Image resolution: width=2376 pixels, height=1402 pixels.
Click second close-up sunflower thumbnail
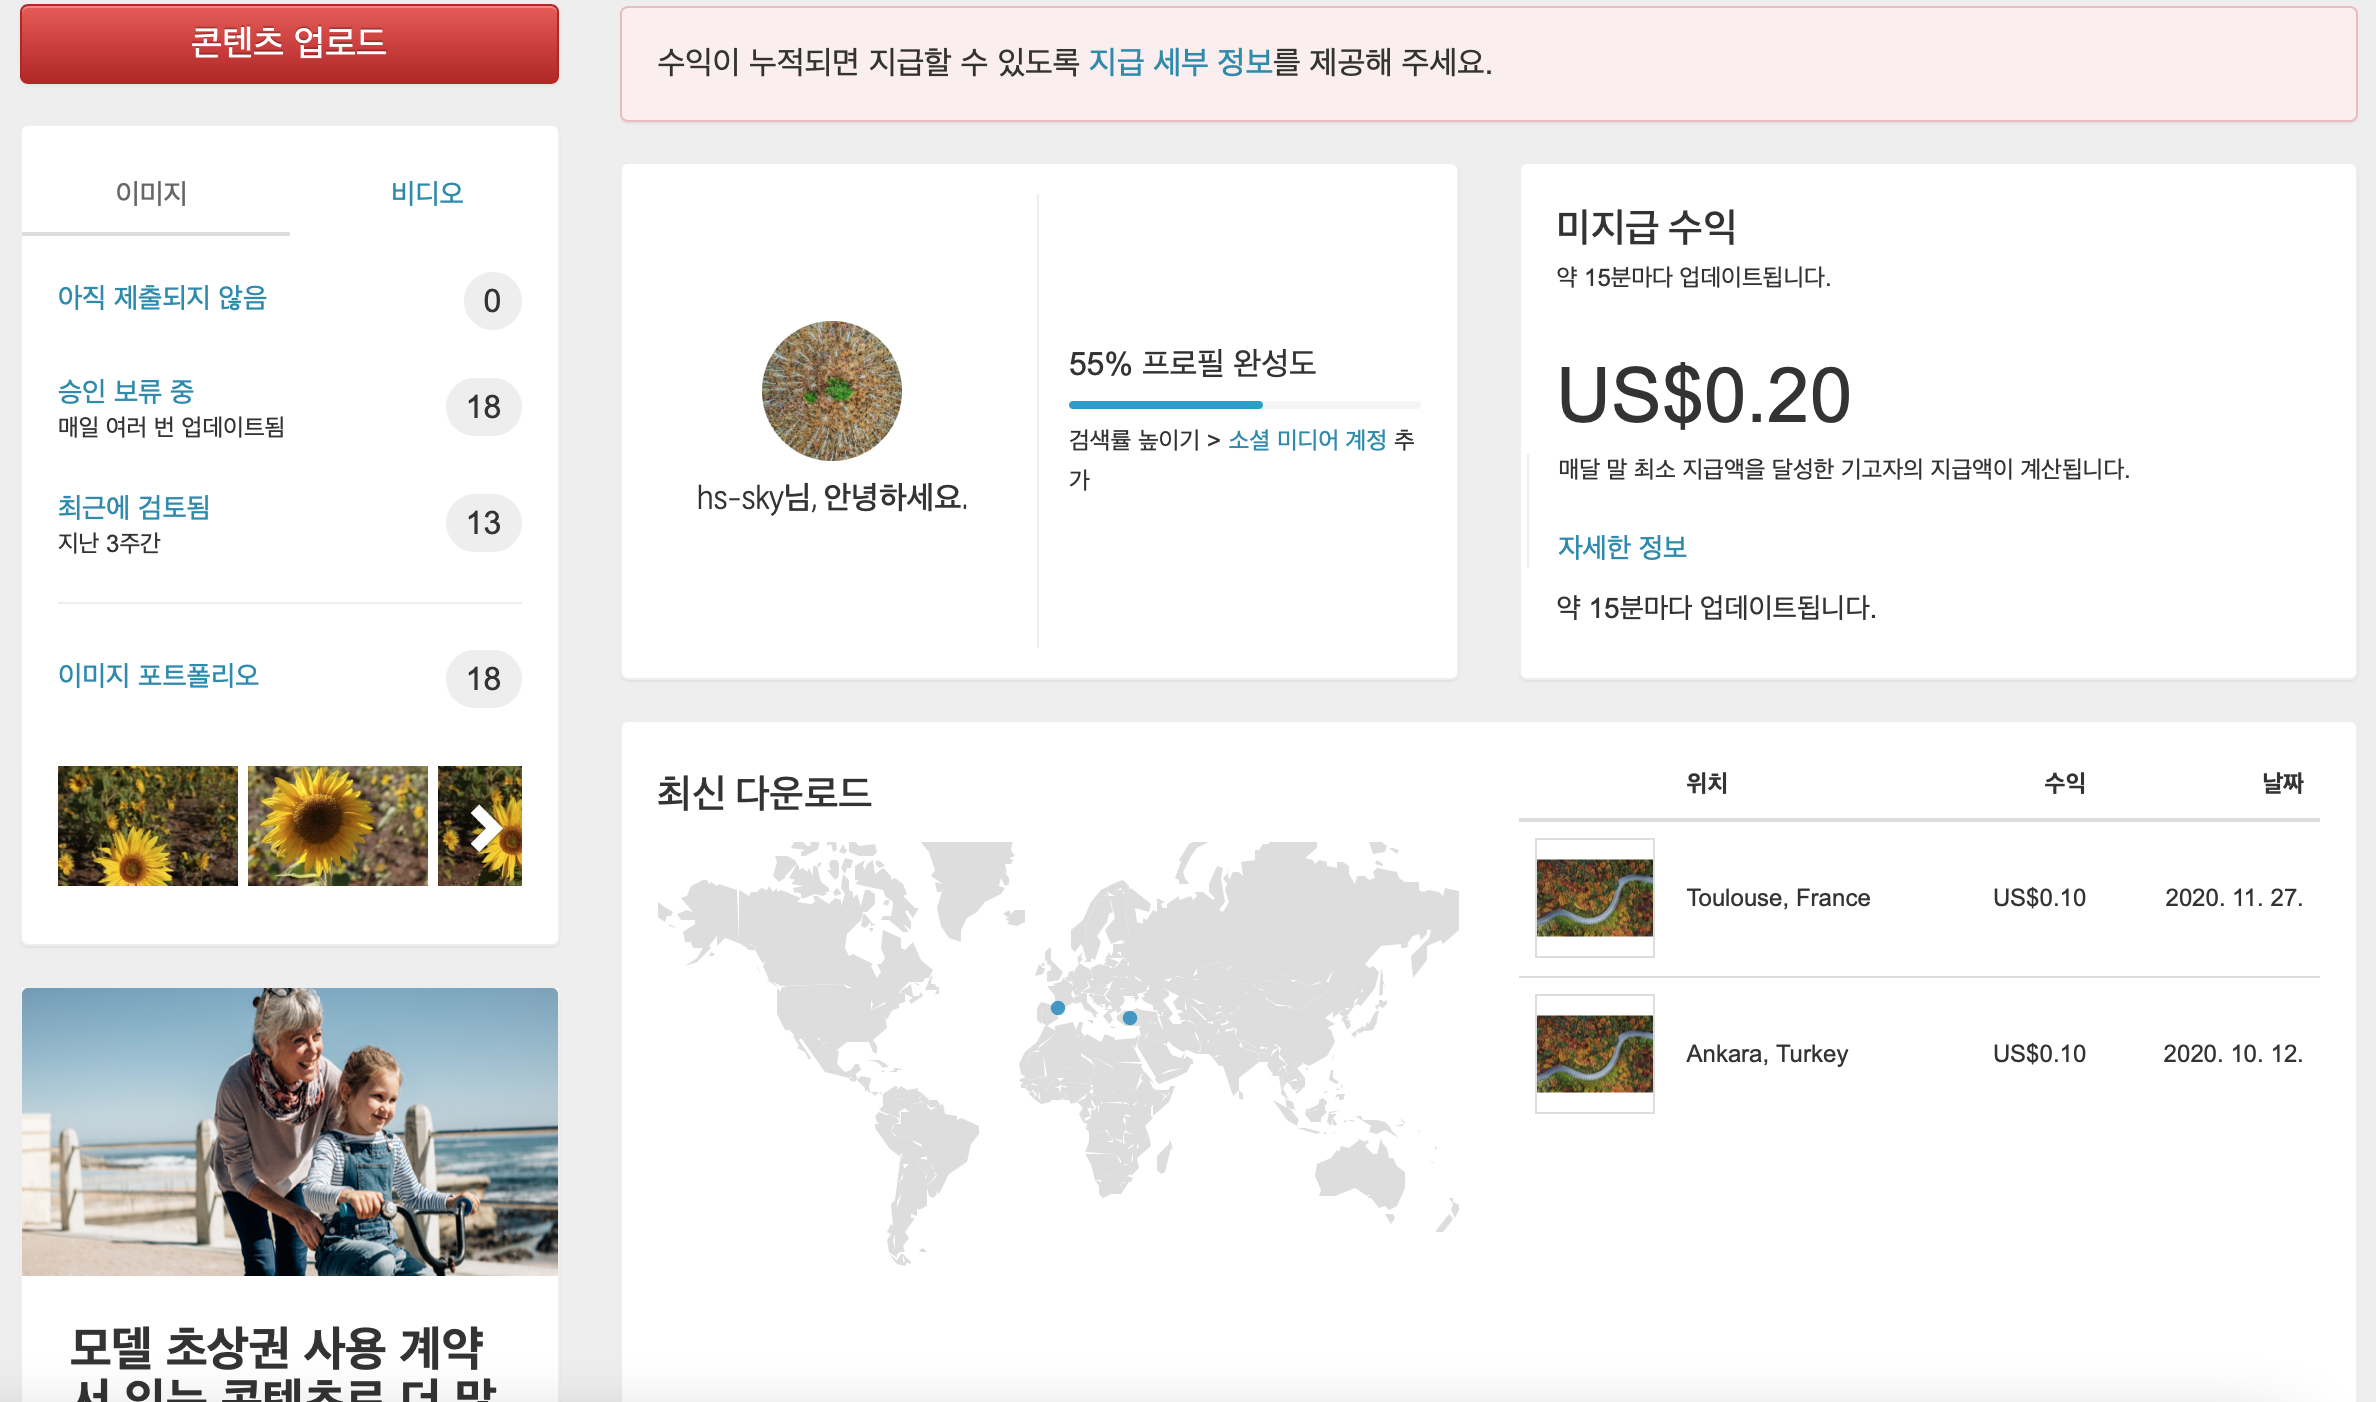[337, 826]
